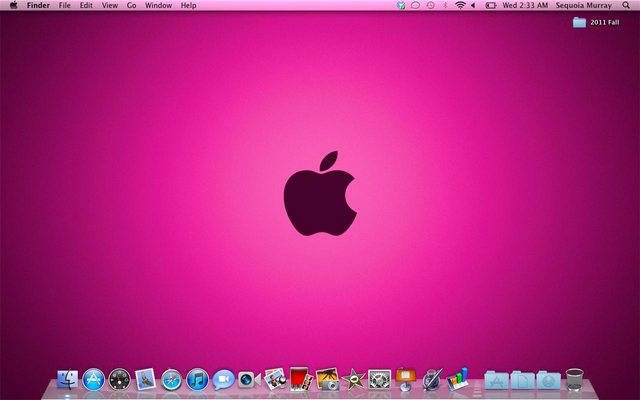The height and width of the screenshot is (400, 640).
Task: Open the Go menu
Action: 131,5
